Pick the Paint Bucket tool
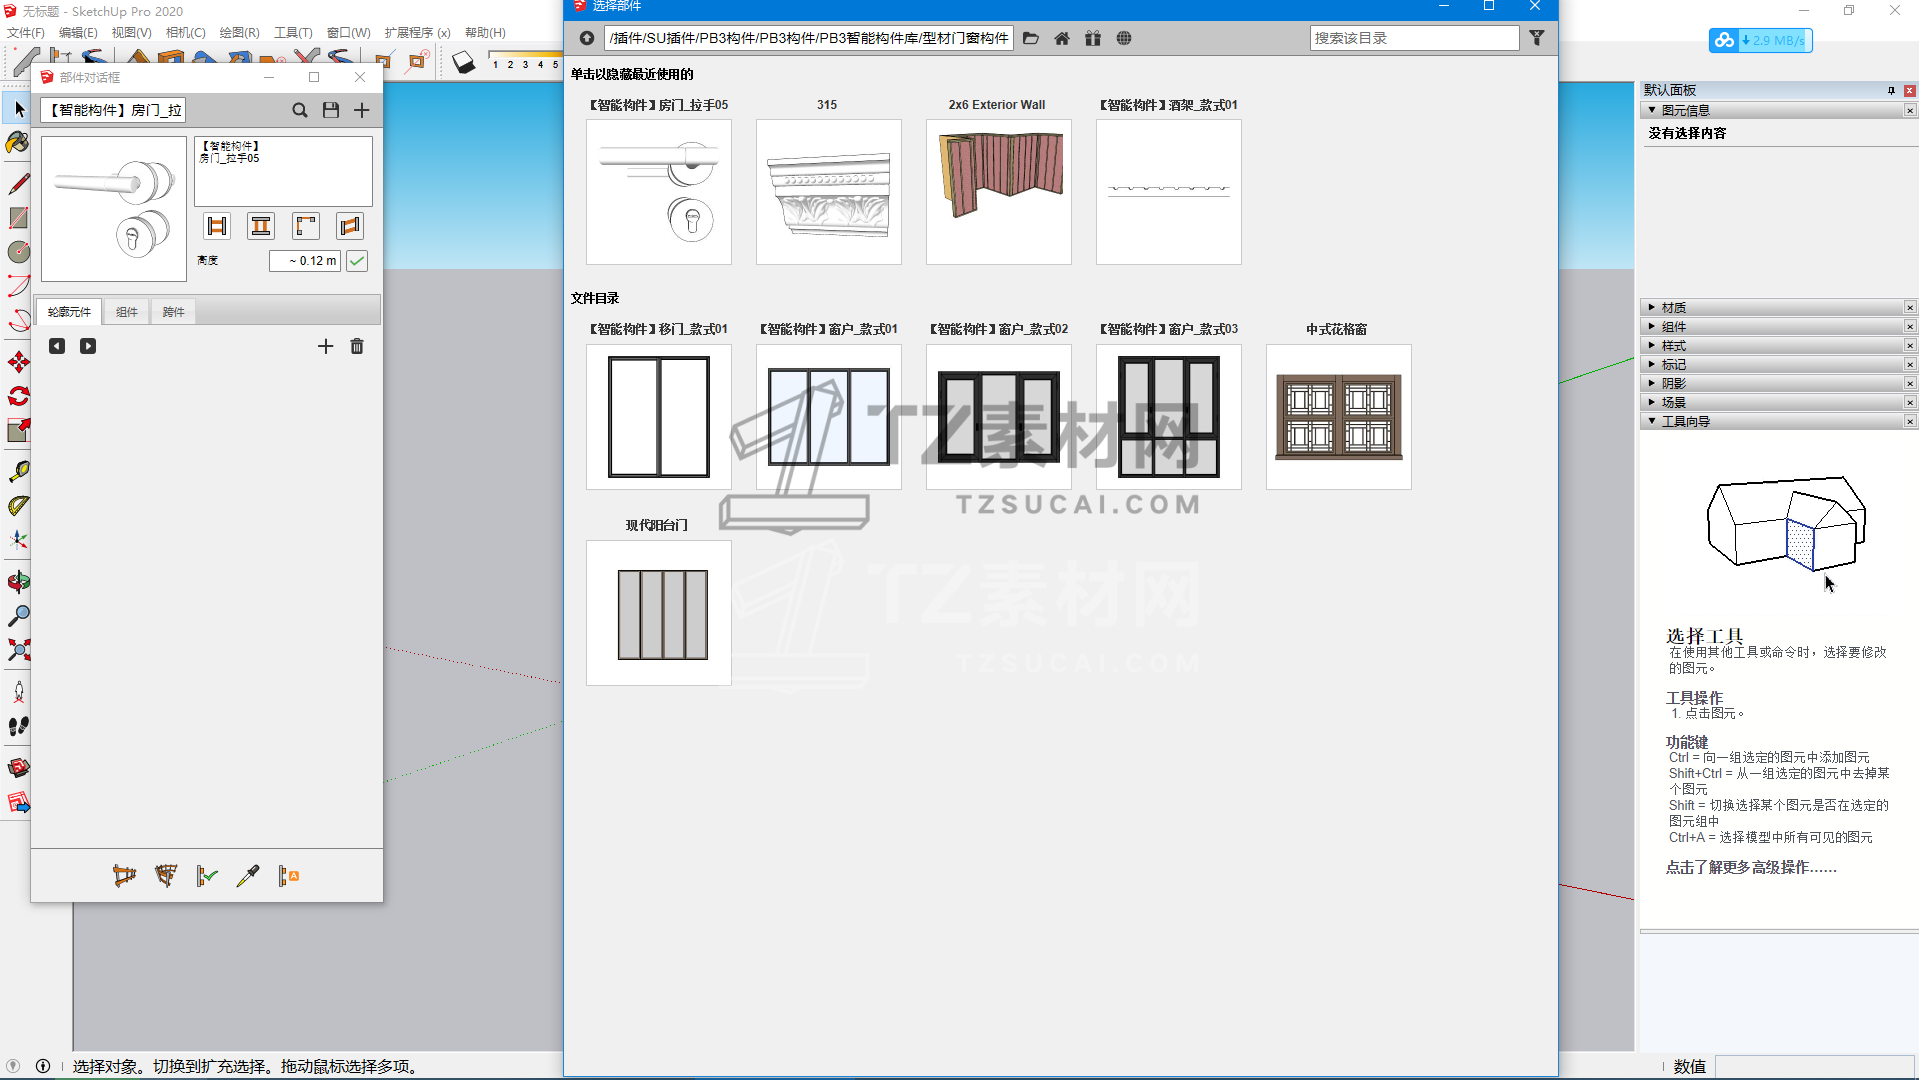The image size is (1919, 1080). (18, 143)
